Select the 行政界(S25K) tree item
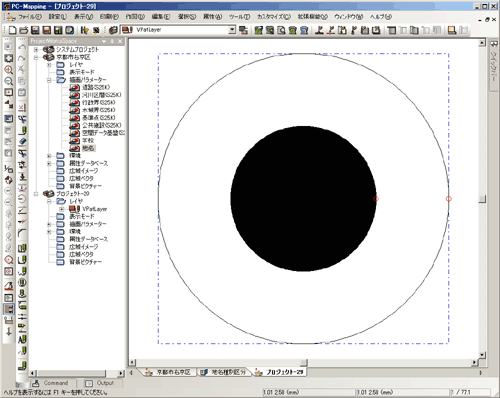Screen dimensions: 500x398 98,103
